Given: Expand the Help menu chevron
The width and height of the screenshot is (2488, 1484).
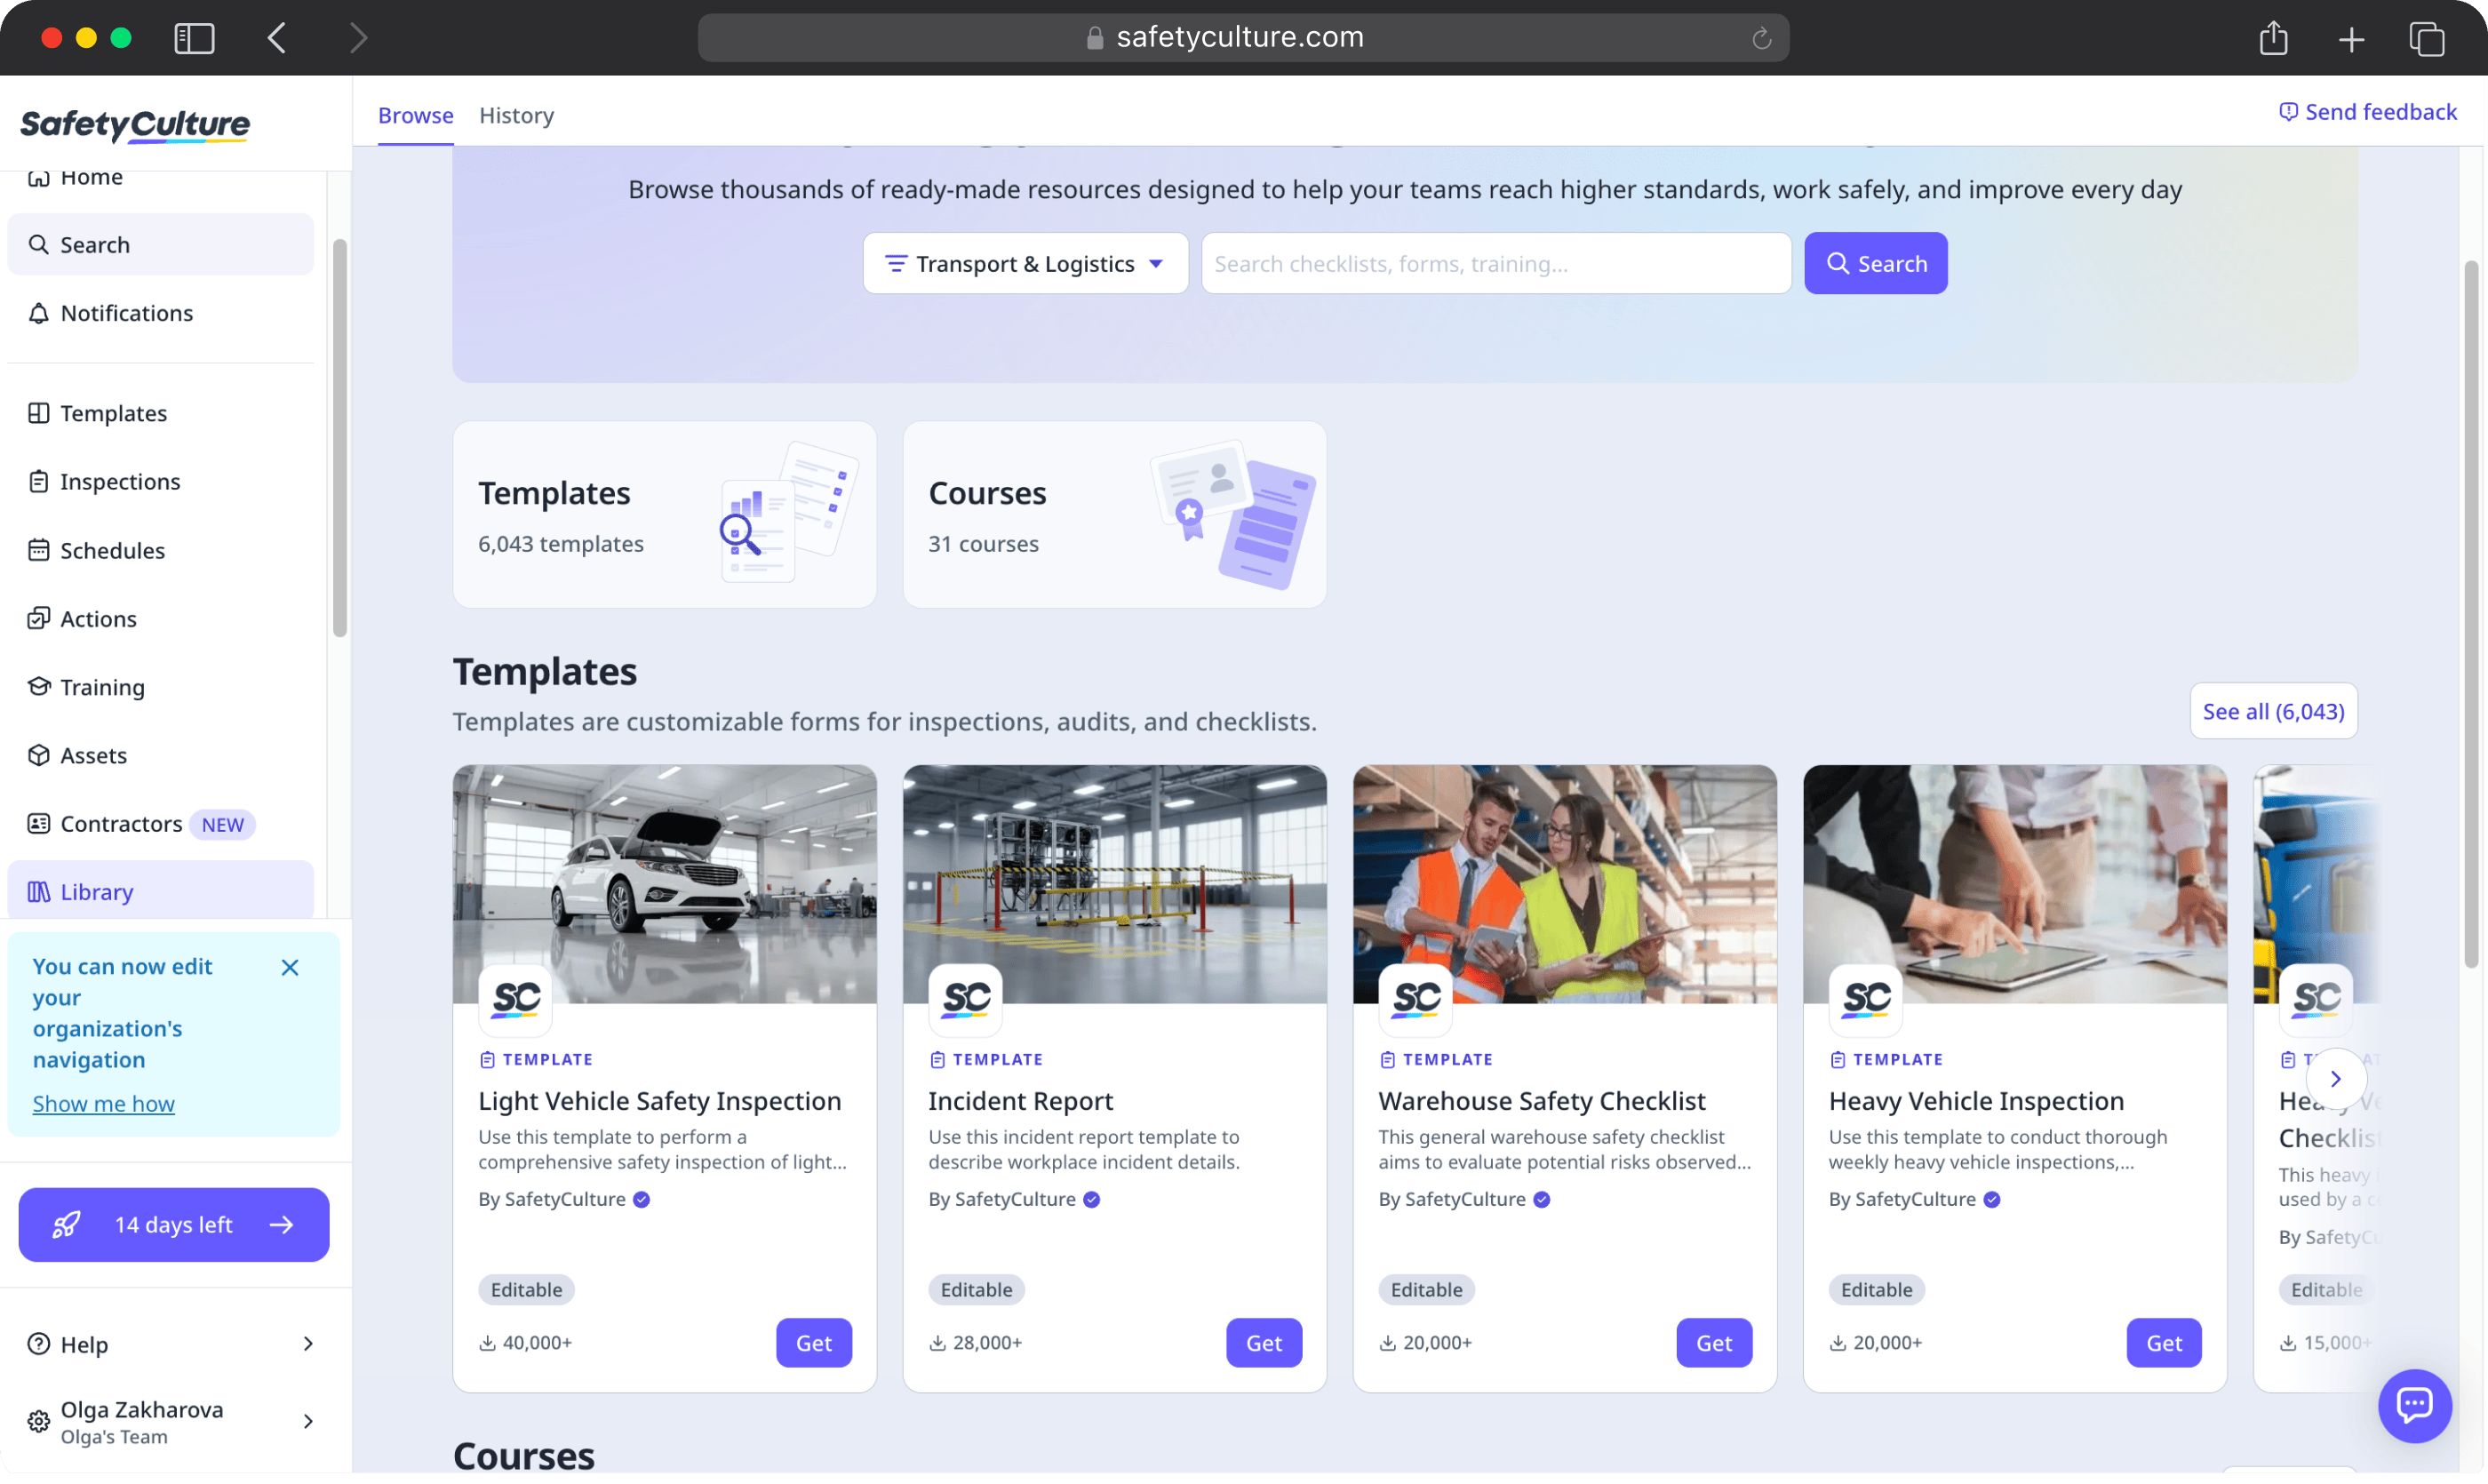Looking at the screenshot, I should pos(308,1343).
